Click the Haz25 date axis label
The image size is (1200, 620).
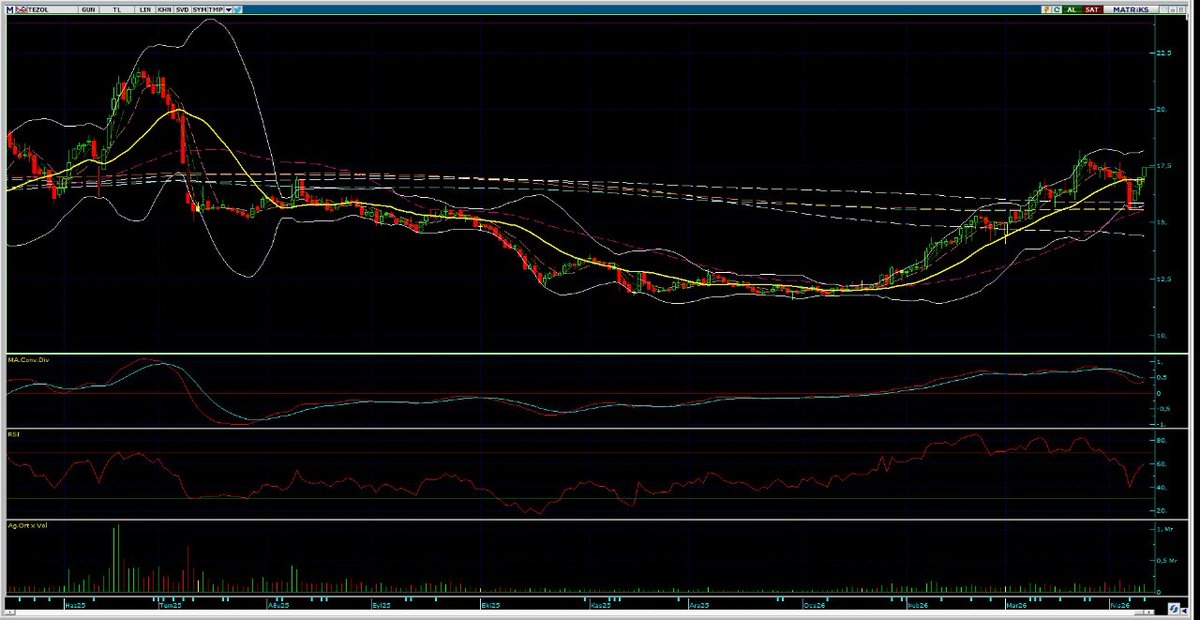click(75, 605)
